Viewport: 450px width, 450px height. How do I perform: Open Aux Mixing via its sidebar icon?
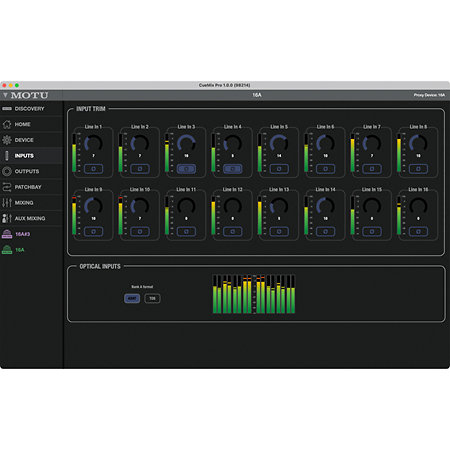[7, 218]
